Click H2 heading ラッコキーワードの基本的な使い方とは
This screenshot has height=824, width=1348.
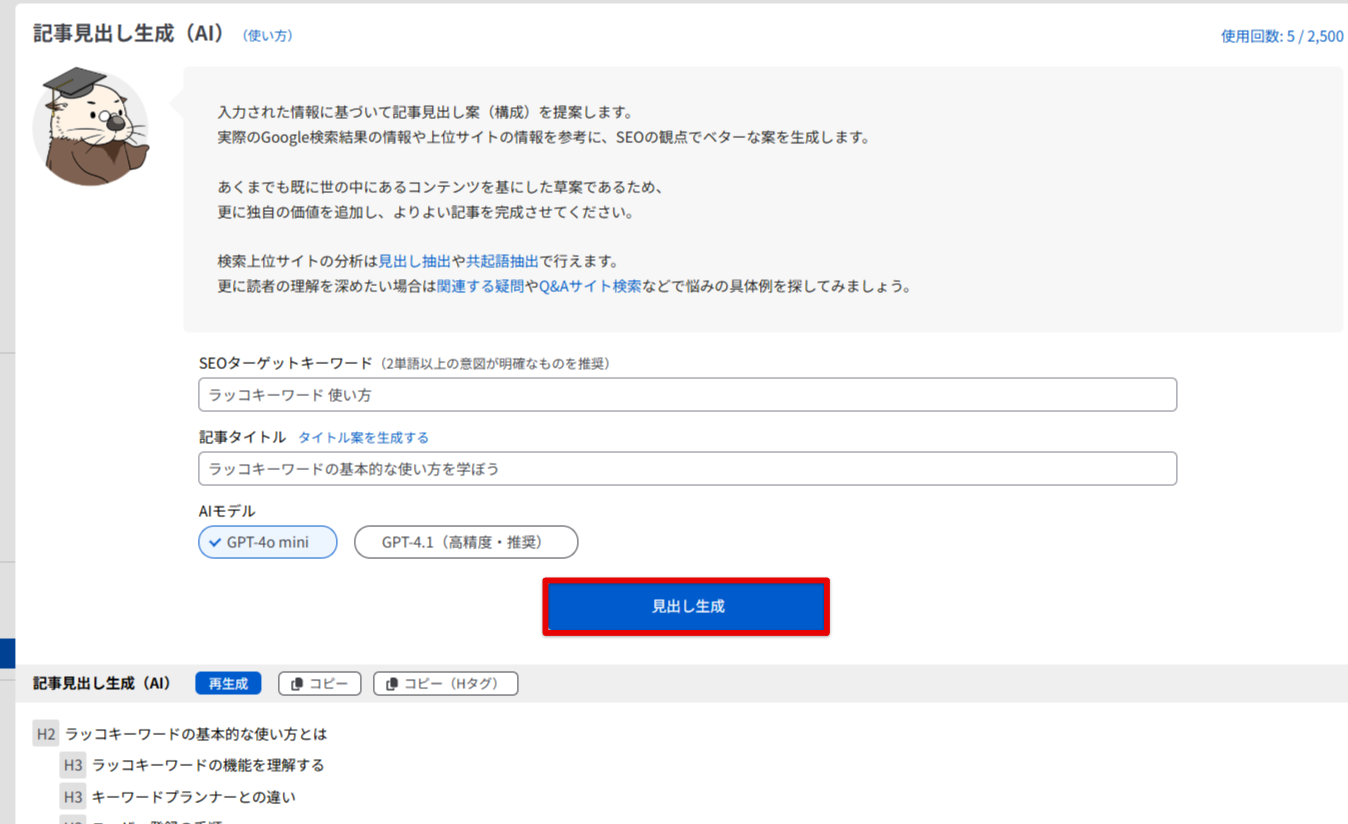pos(196,734)
